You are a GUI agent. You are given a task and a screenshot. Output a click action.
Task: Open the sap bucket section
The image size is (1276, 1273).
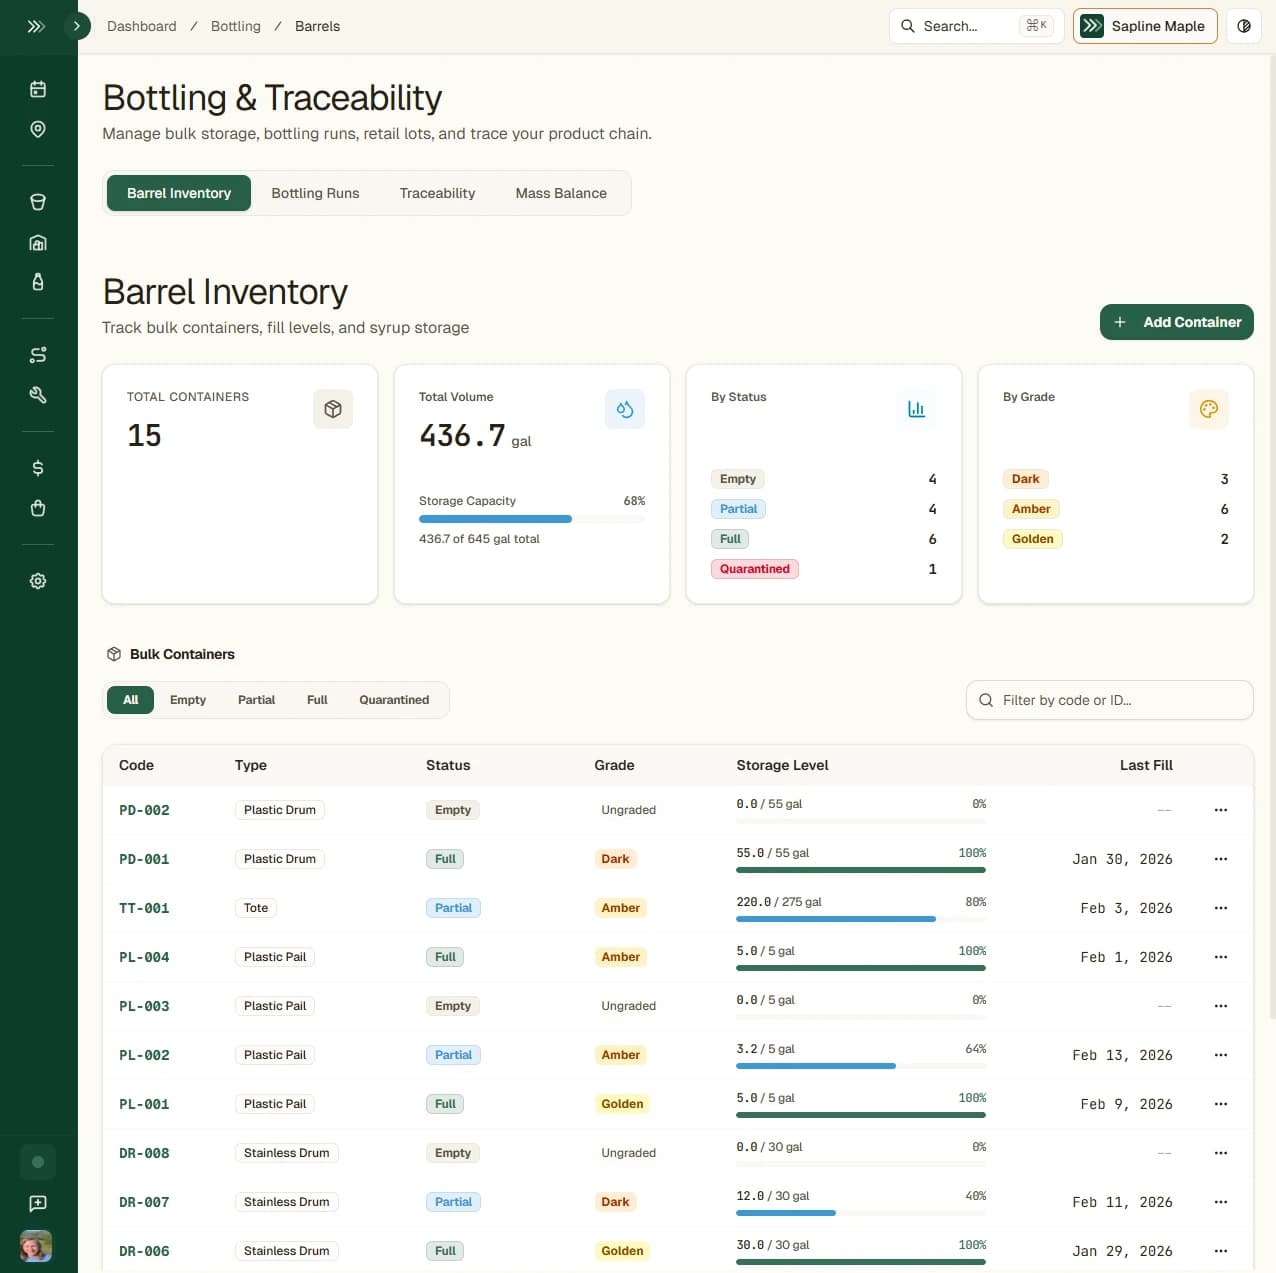pyautogui.click(x=37, y=201)
